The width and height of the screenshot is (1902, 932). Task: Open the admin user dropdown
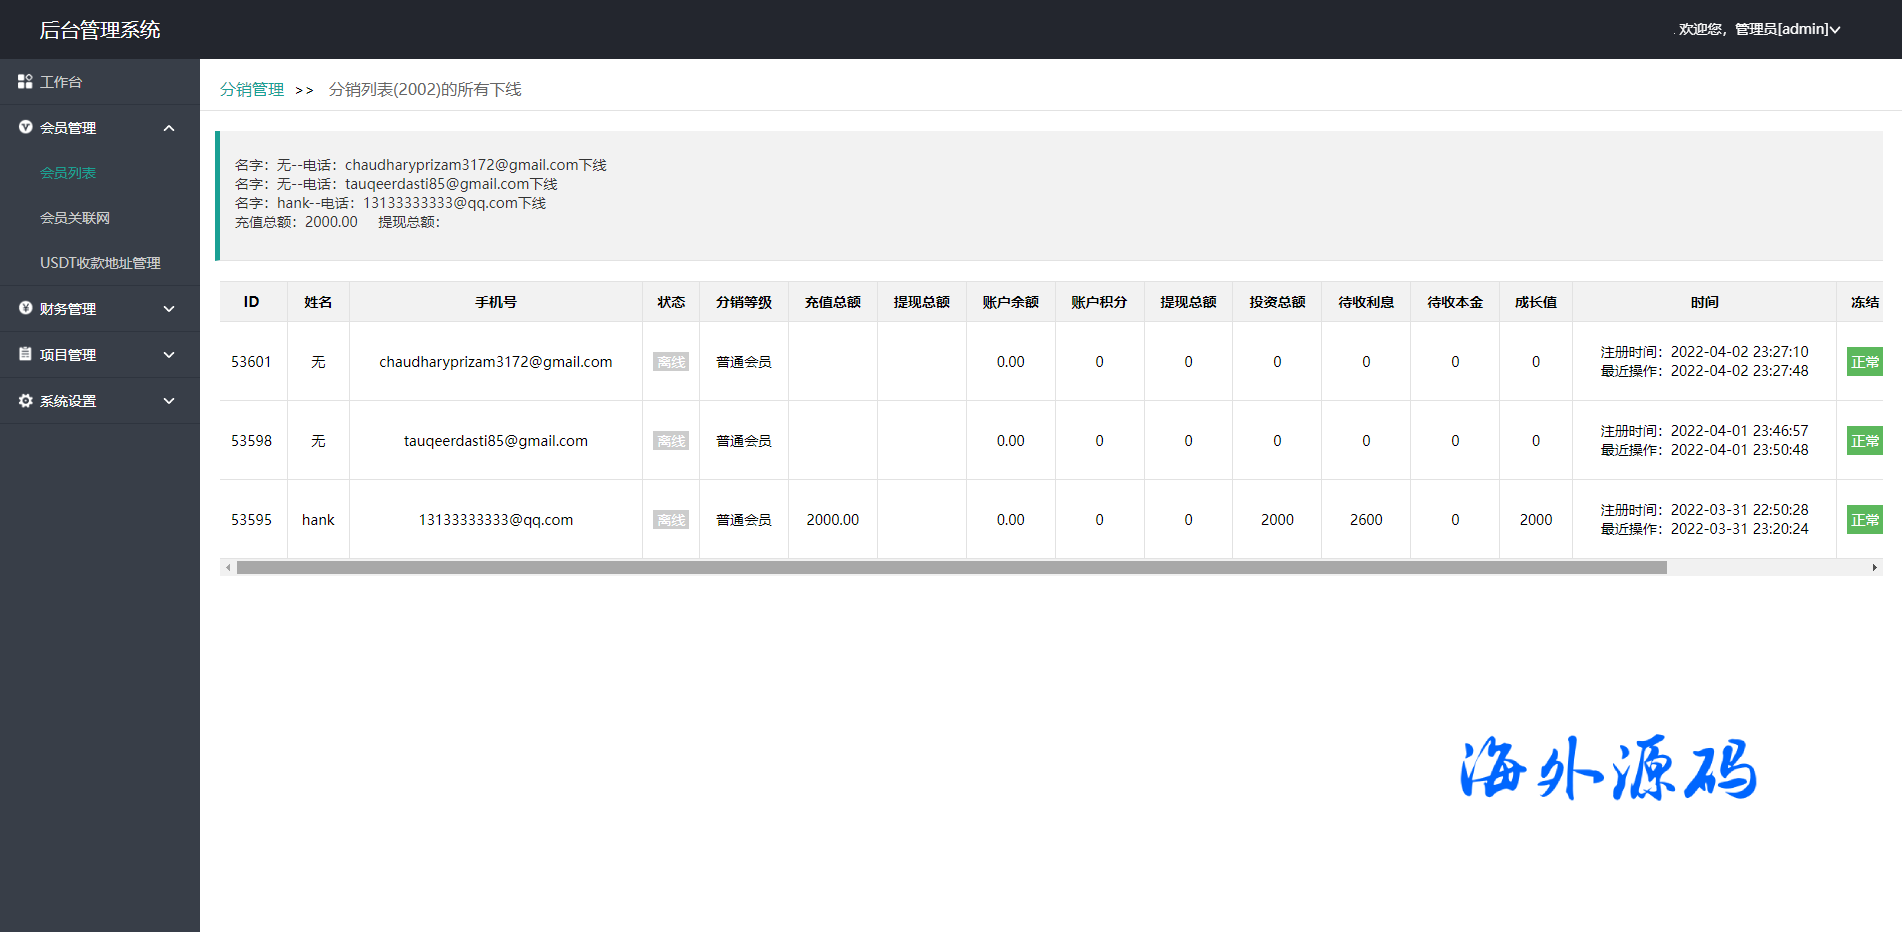[1760, 29]
